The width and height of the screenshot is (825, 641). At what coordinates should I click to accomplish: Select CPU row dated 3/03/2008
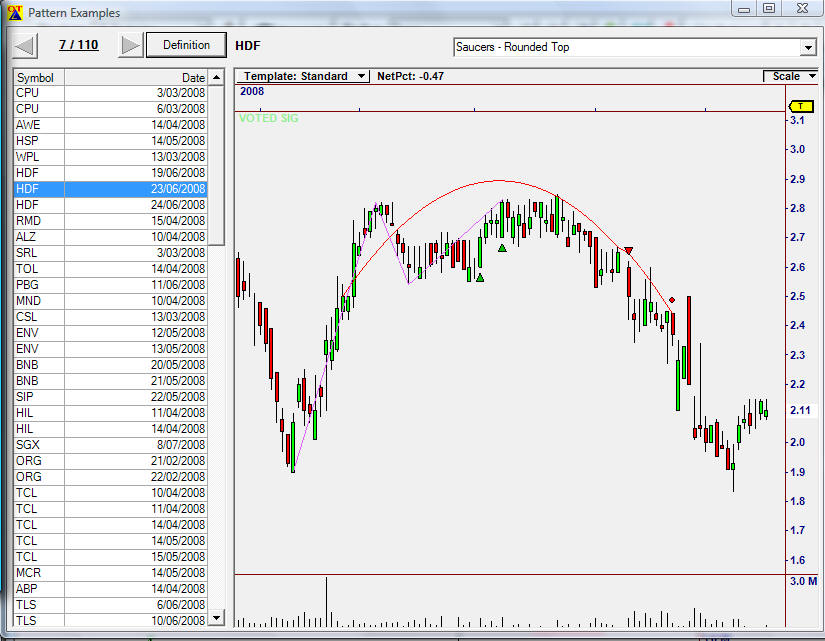(x=110, y=93)
